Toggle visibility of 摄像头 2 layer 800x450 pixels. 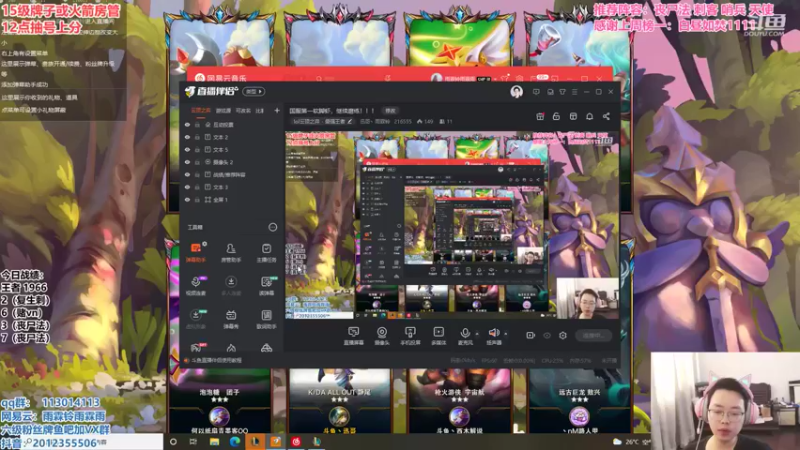coord(187,162)
